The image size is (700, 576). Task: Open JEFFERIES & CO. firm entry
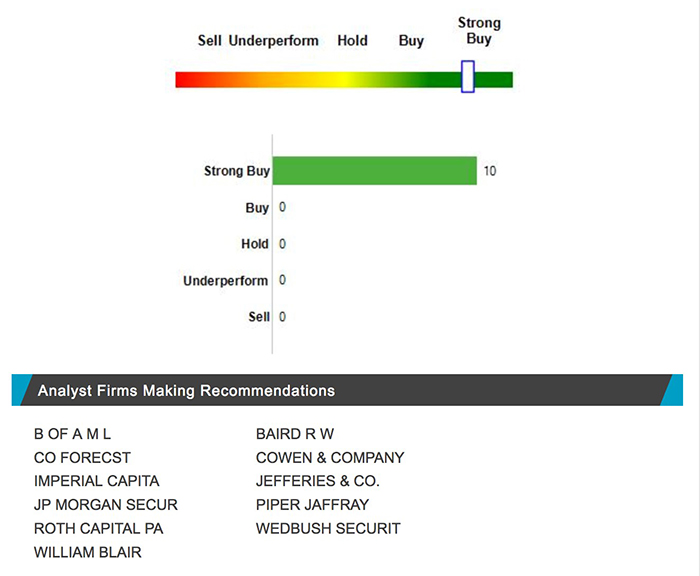[x=318, y=481]
